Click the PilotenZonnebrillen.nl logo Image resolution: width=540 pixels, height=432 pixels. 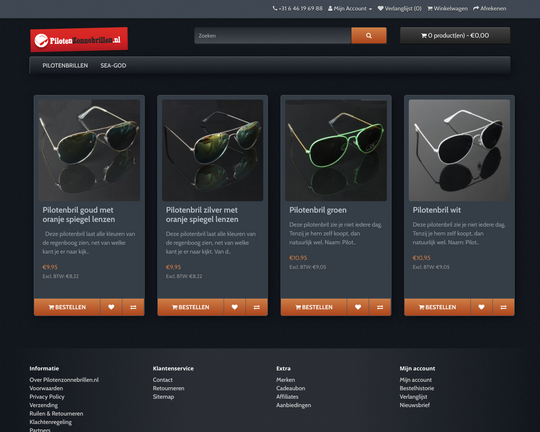79,40
